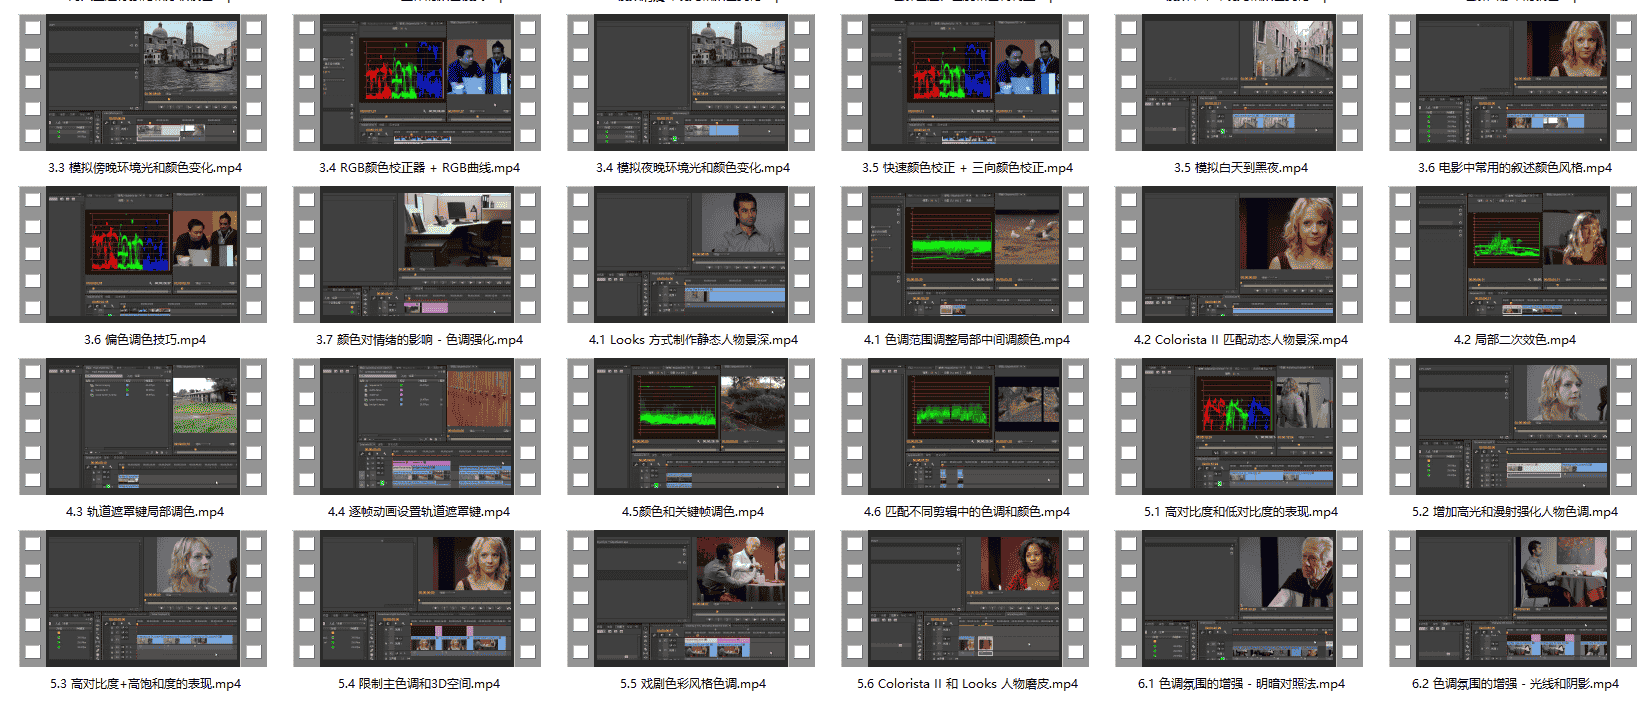Select the thumbnail of 3.3 模拟傍晚环境光和颜色变化.mp4
The width and height of the screenshot is (1651, 709).
click(143, 83)
